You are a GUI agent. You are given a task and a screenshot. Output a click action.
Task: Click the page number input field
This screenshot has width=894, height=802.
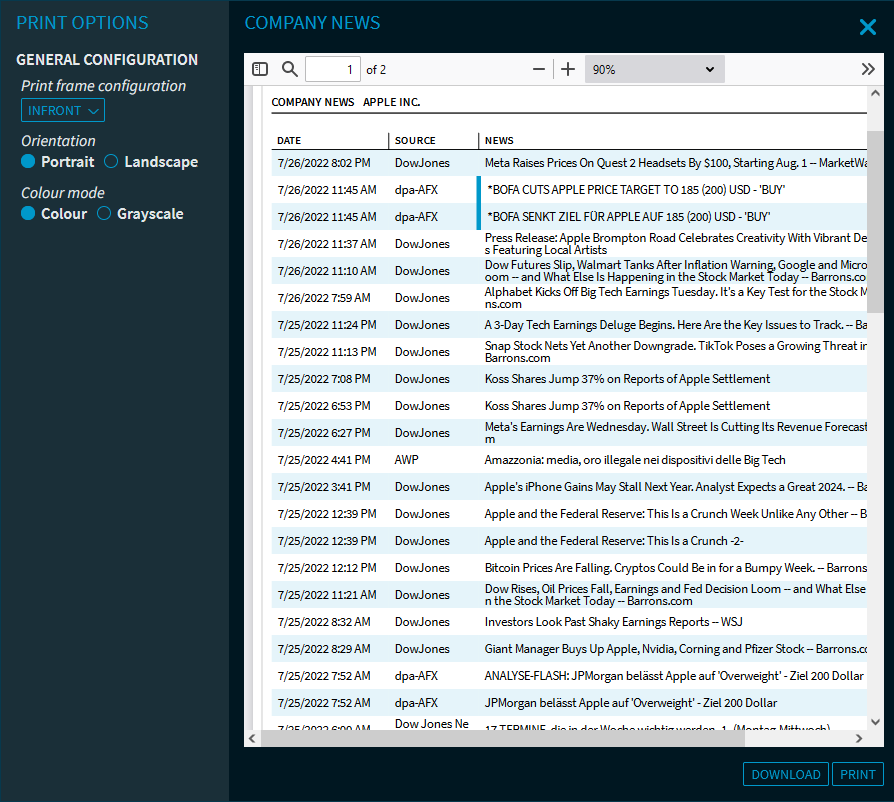(x=333, y=69)
